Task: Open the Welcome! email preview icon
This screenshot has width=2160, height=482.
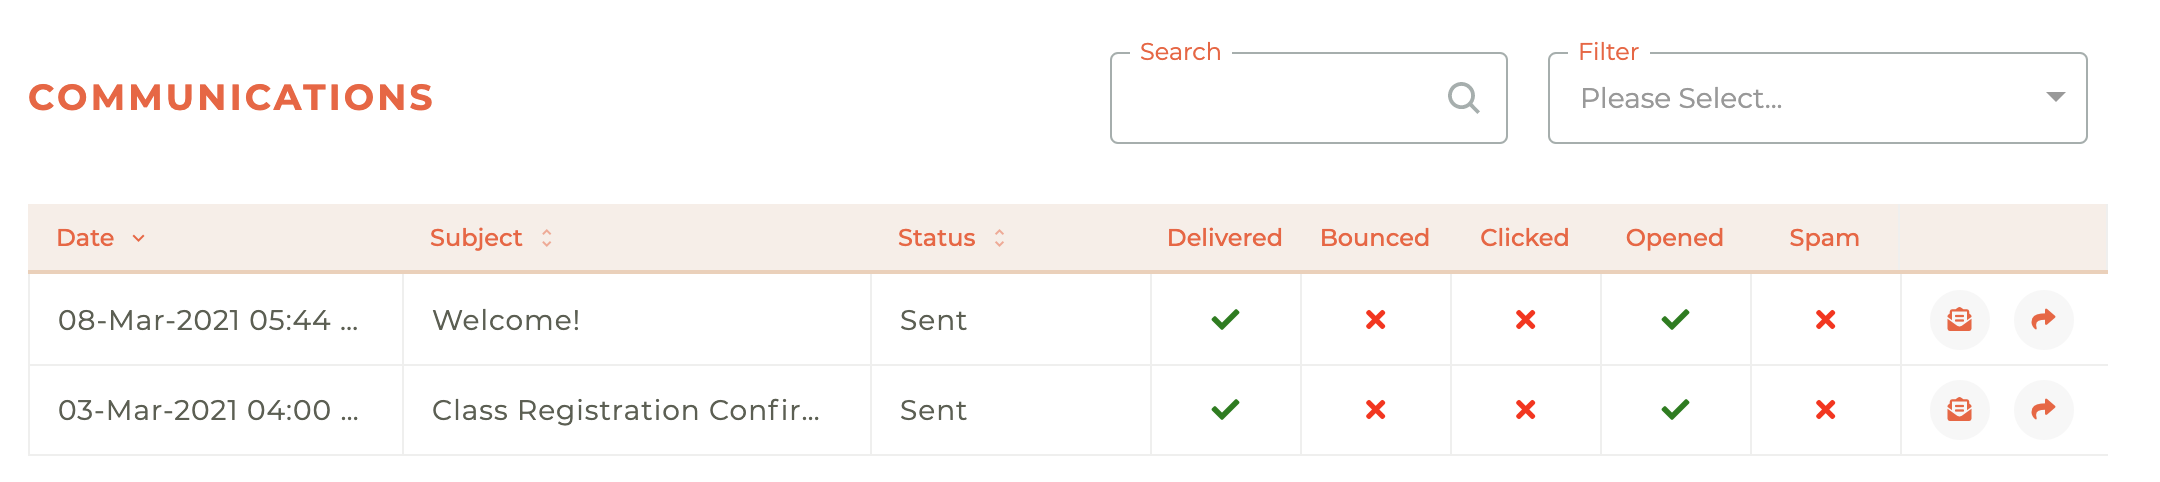Action: click(x=1959, y=320)
